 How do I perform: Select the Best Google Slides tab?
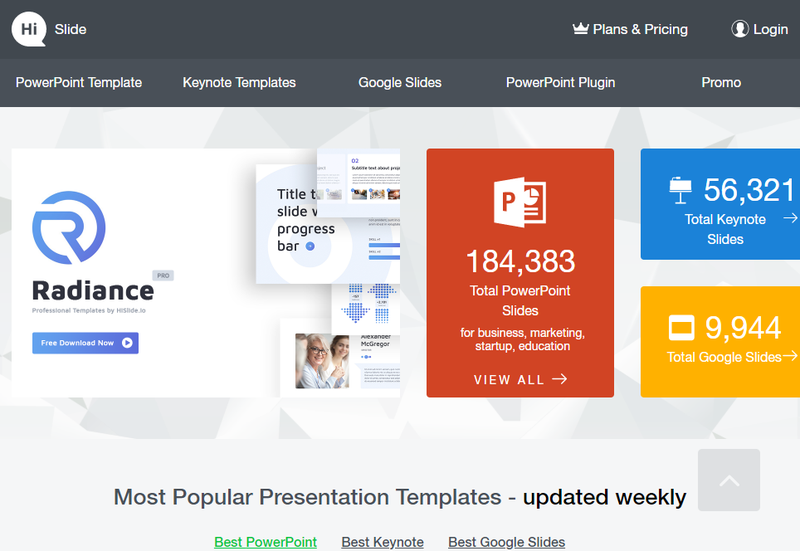(x=507, y=542)
